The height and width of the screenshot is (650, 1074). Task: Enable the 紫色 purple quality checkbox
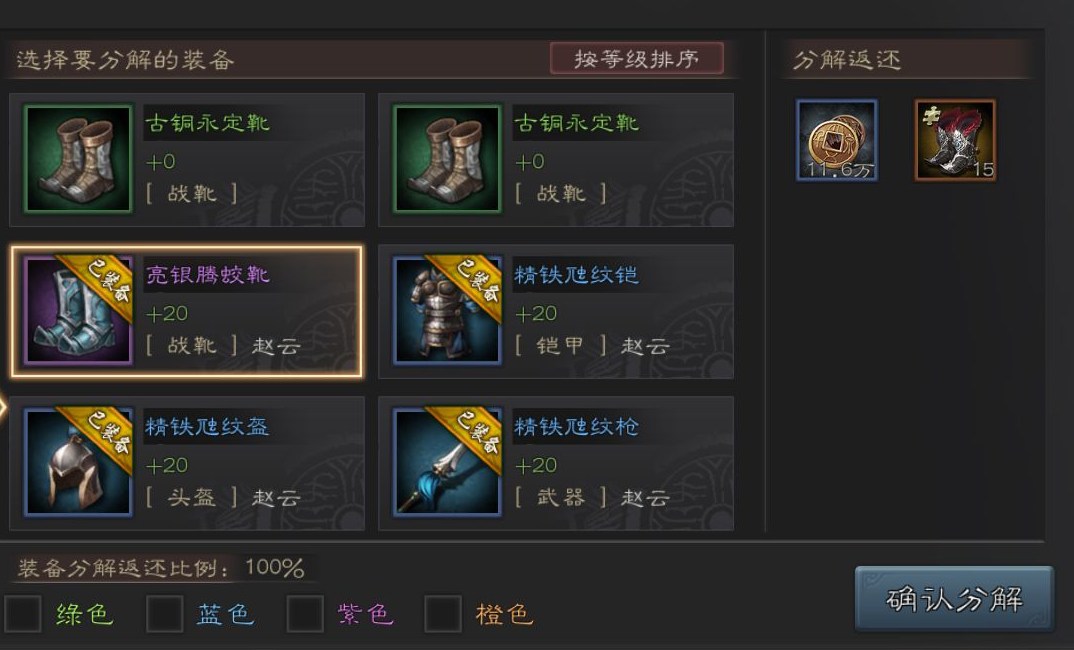pos(305,613)
